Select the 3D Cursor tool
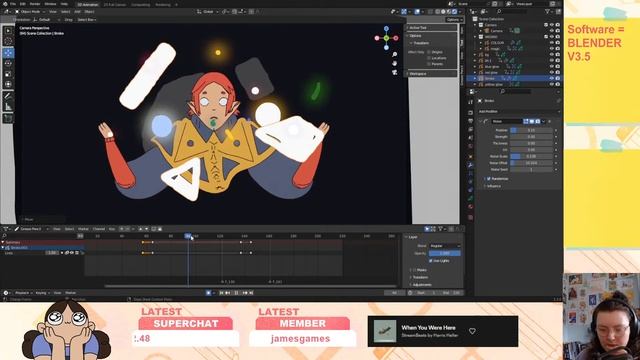The image size is (640, 360). (x=8, y=41)
